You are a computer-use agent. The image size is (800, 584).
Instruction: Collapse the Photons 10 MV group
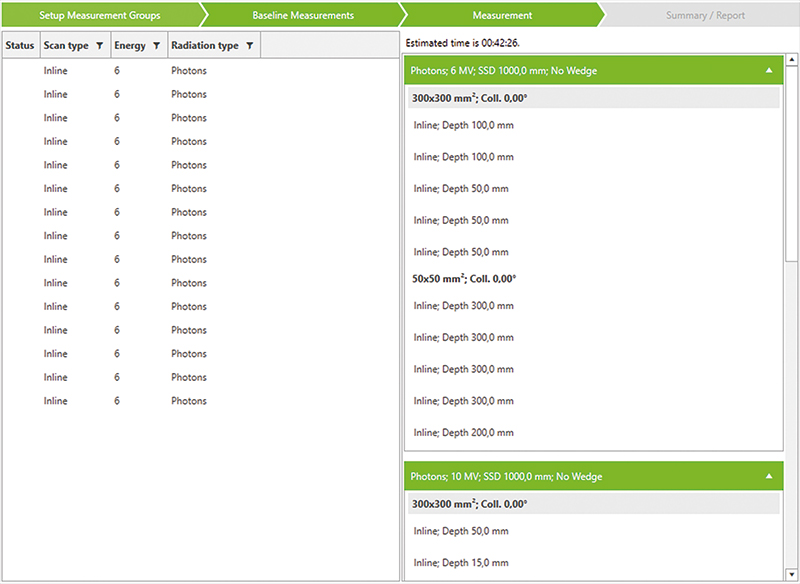click(768, 477)
